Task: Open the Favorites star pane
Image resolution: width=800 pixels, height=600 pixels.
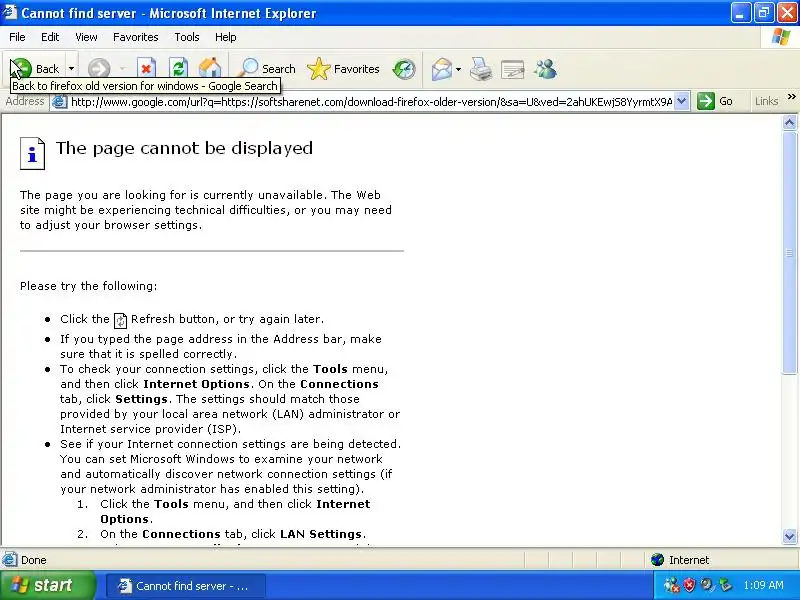Action: point(343,68)
